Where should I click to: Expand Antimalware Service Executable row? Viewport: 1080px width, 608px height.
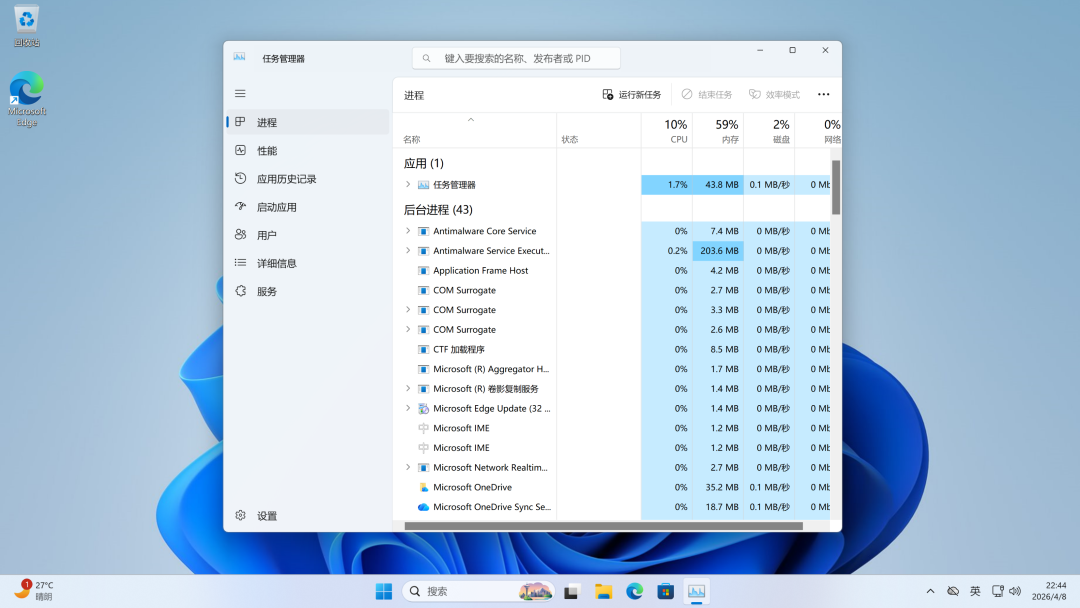pos(408,251)
